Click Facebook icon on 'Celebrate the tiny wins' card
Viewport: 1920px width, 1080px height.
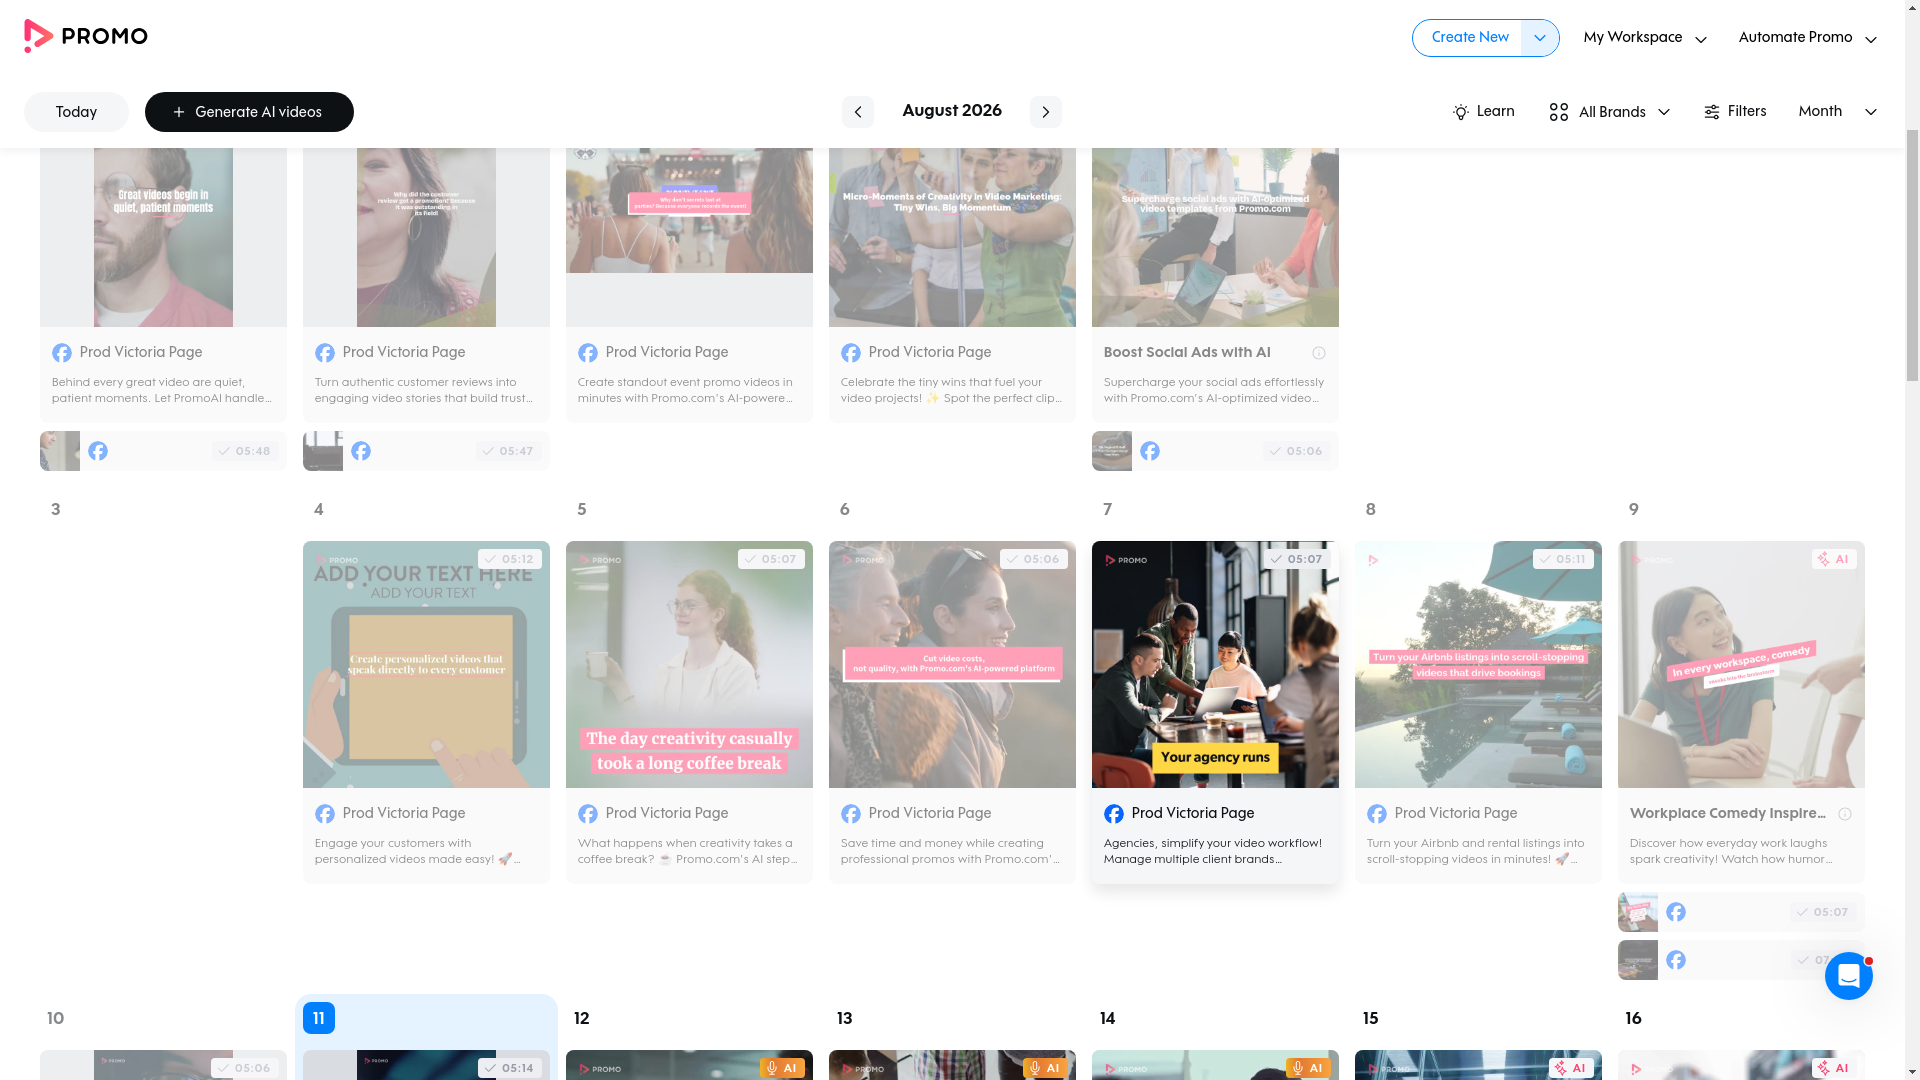[851, 353]
